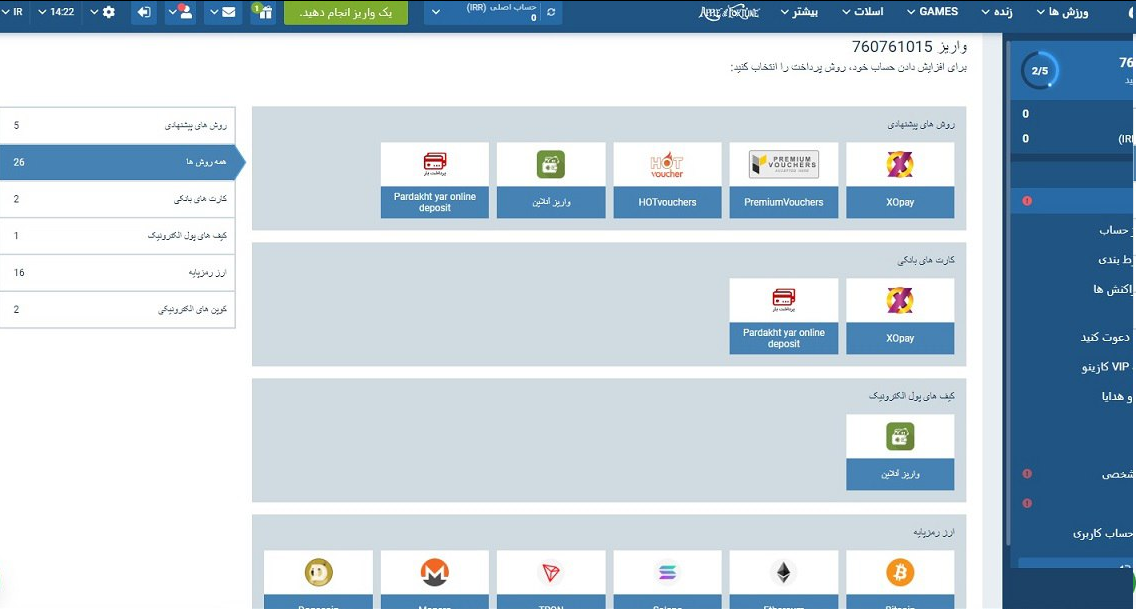Viewport: 1136px width, 609px height.
Task: Pick the Ethereum cryptocurrency icon
Action: point(783,573)
